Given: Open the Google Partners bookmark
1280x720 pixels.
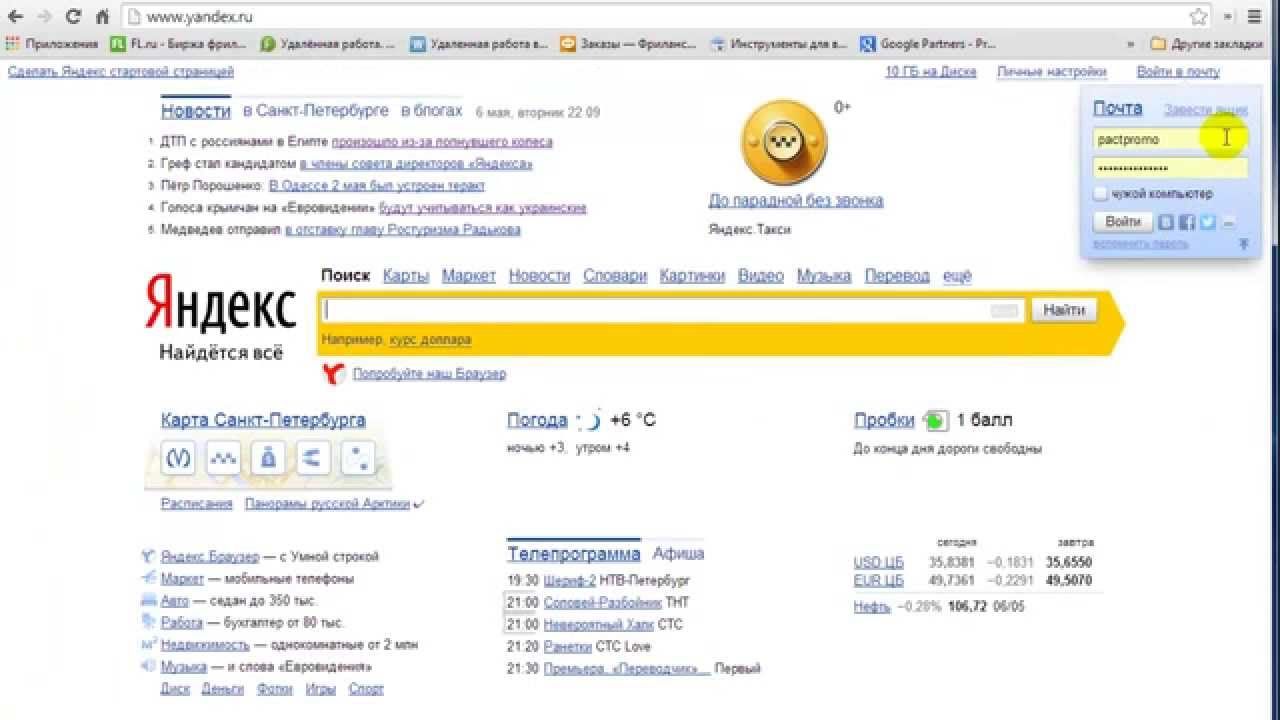Looking at the screenshot, I should [x=928, y=44].
